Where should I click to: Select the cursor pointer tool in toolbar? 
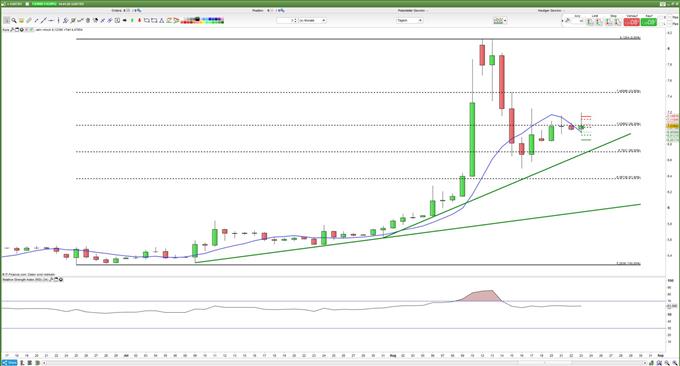point(7,20)
